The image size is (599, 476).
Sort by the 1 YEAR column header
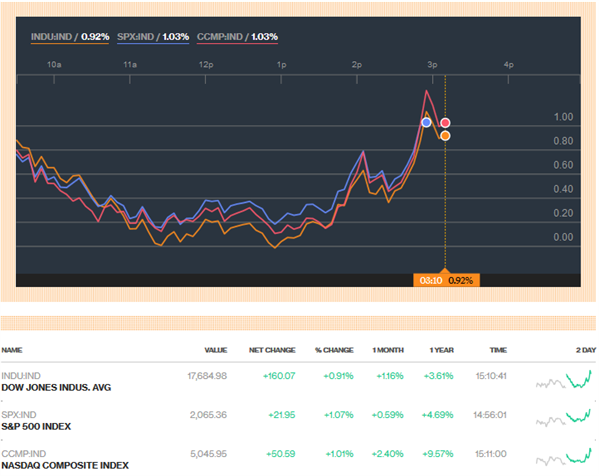tap(442, 350)
